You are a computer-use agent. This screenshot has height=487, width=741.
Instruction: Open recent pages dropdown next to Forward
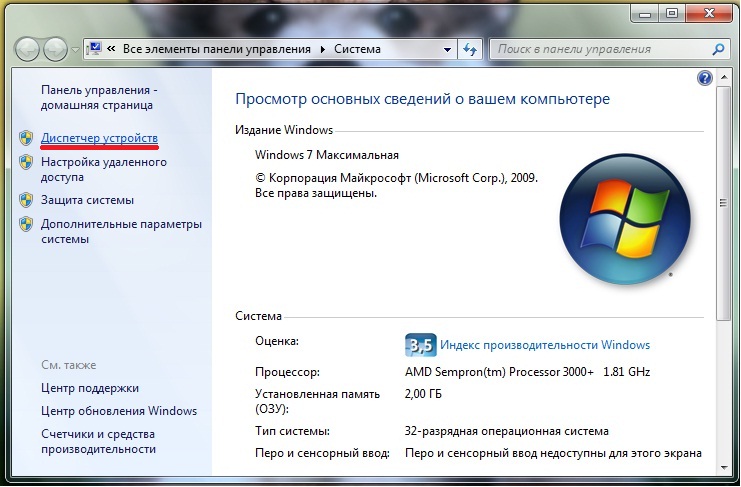click(75, 50)
